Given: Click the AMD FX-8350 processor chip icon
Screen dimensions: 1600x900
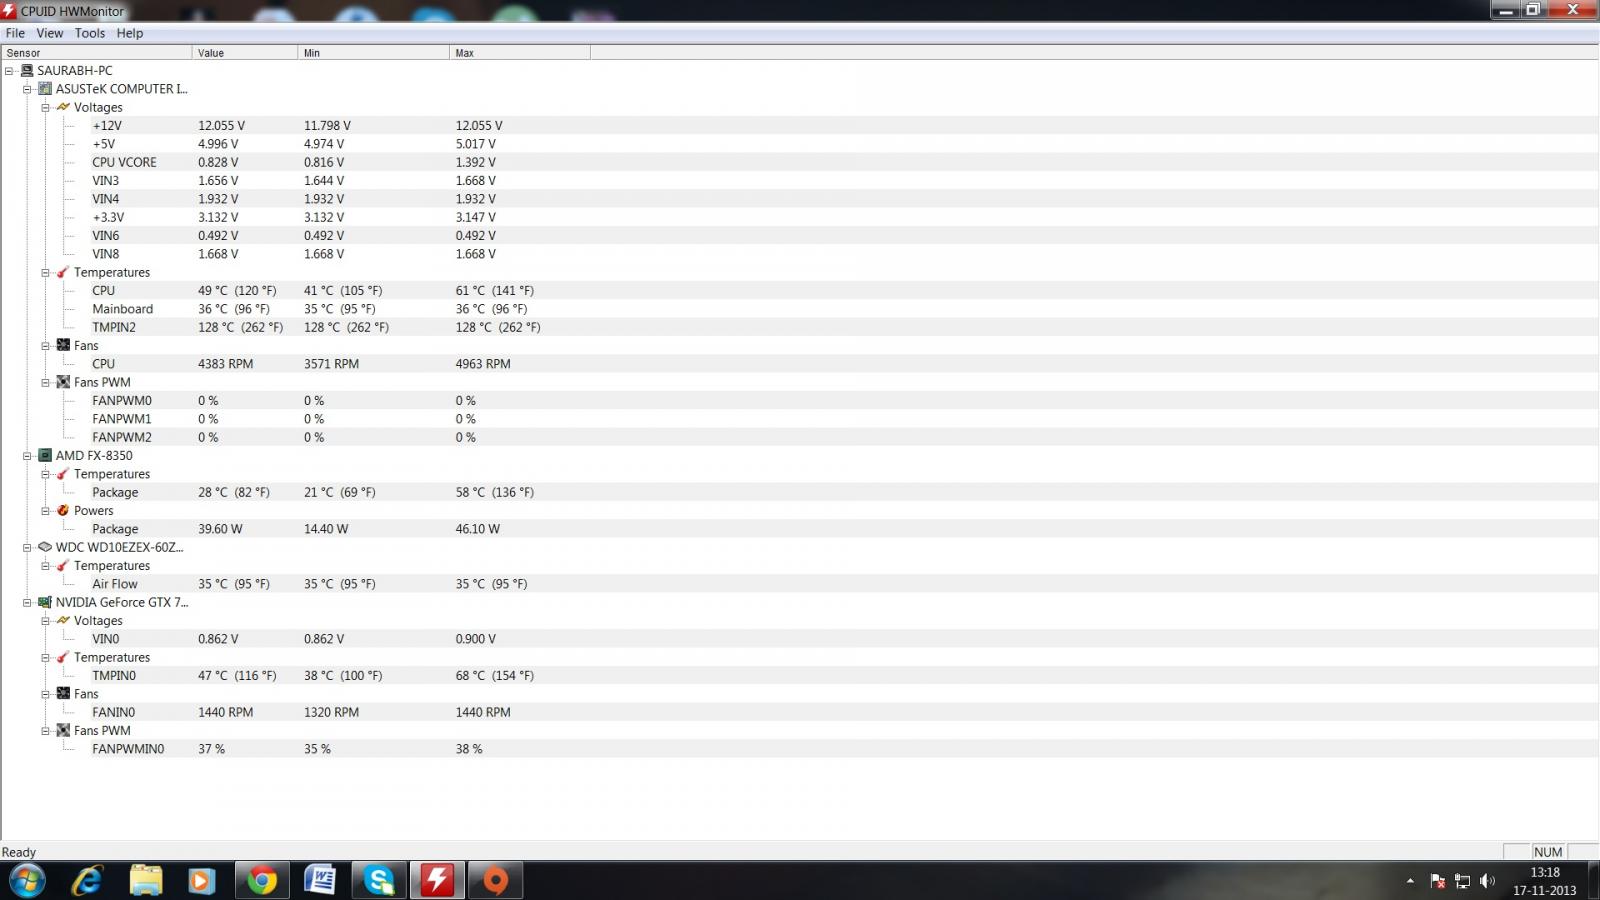Looking at the screenshot, I should [x=45, y=455].
